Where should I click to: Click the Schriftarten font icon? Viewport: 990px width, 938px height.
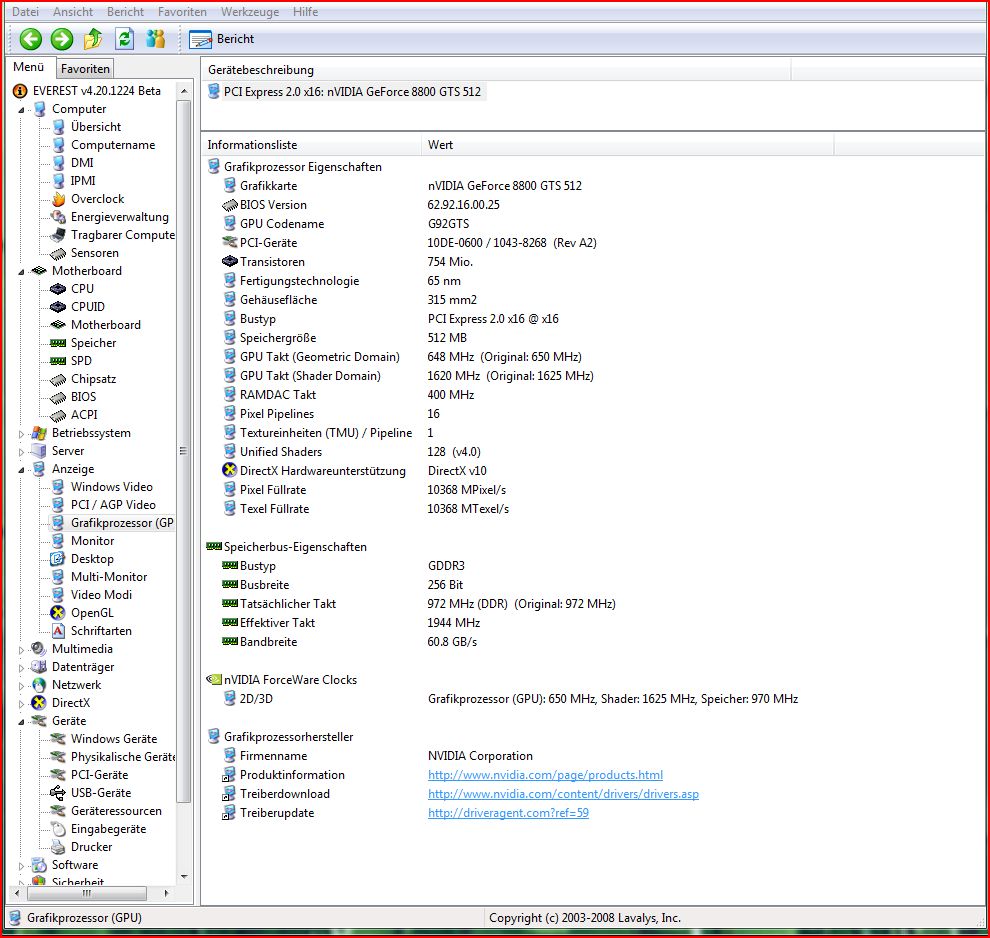coord(58,631)
